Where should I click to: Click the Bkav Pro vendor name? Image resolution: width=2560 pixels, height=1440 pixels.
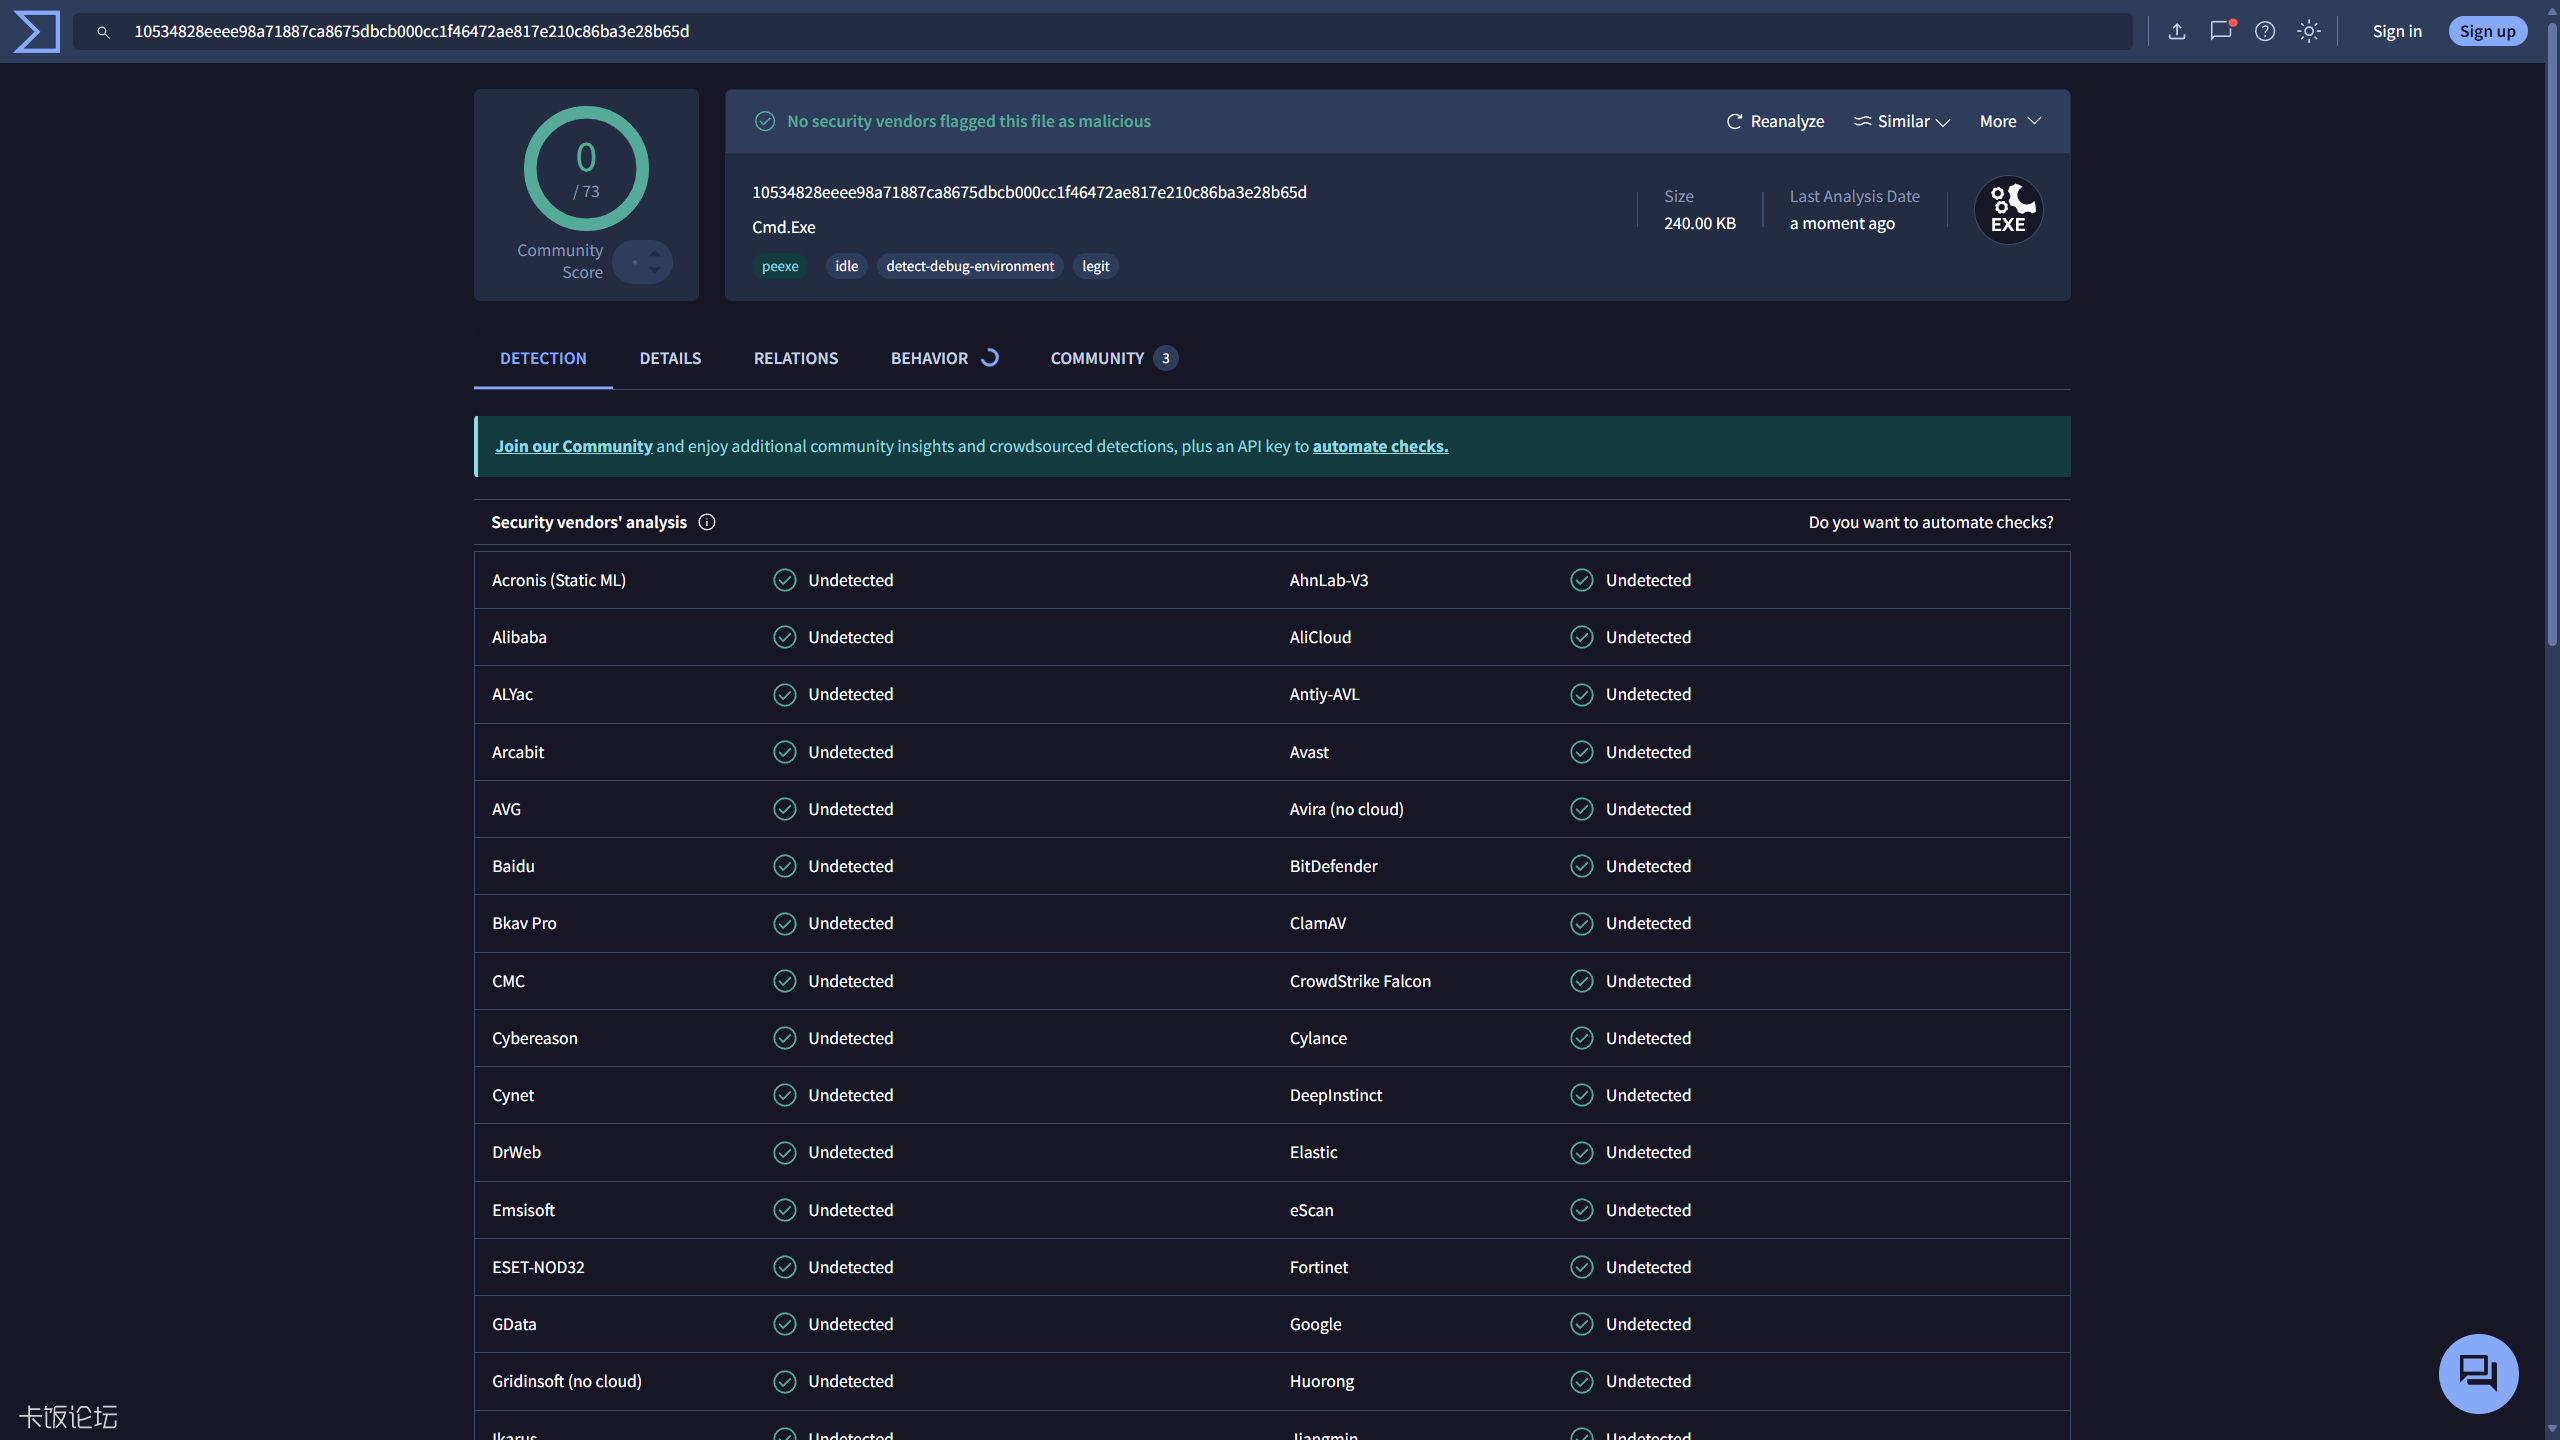524,923
